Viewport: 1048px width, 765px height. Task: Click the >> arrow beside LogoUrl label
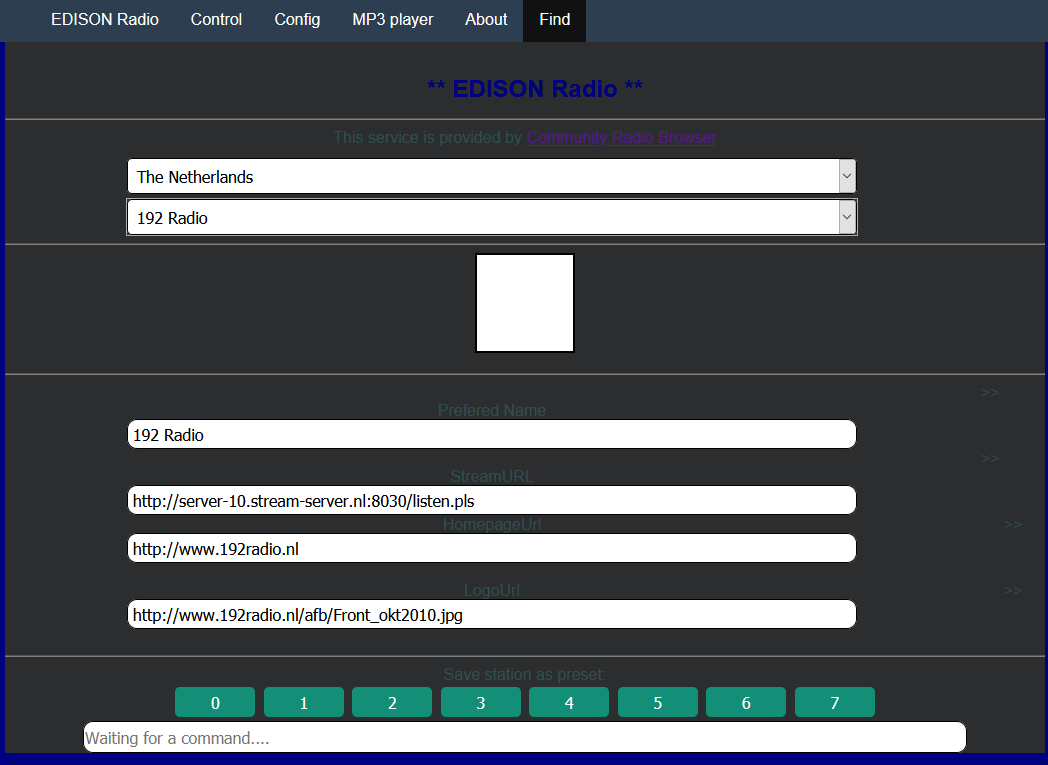(1013, 591)
